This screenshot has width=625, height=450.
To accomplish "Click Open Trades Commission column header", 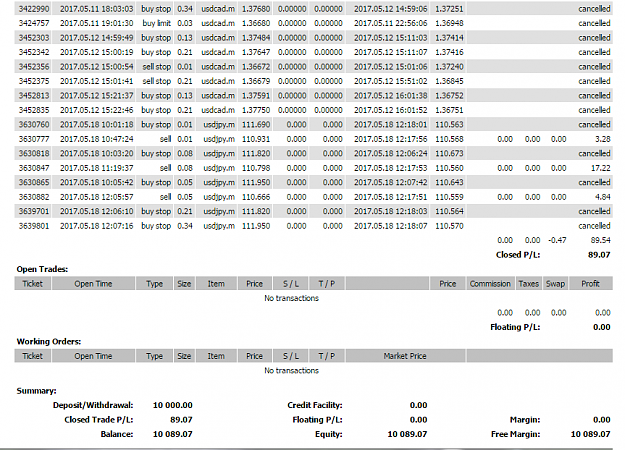I will [x=490, y=284].
